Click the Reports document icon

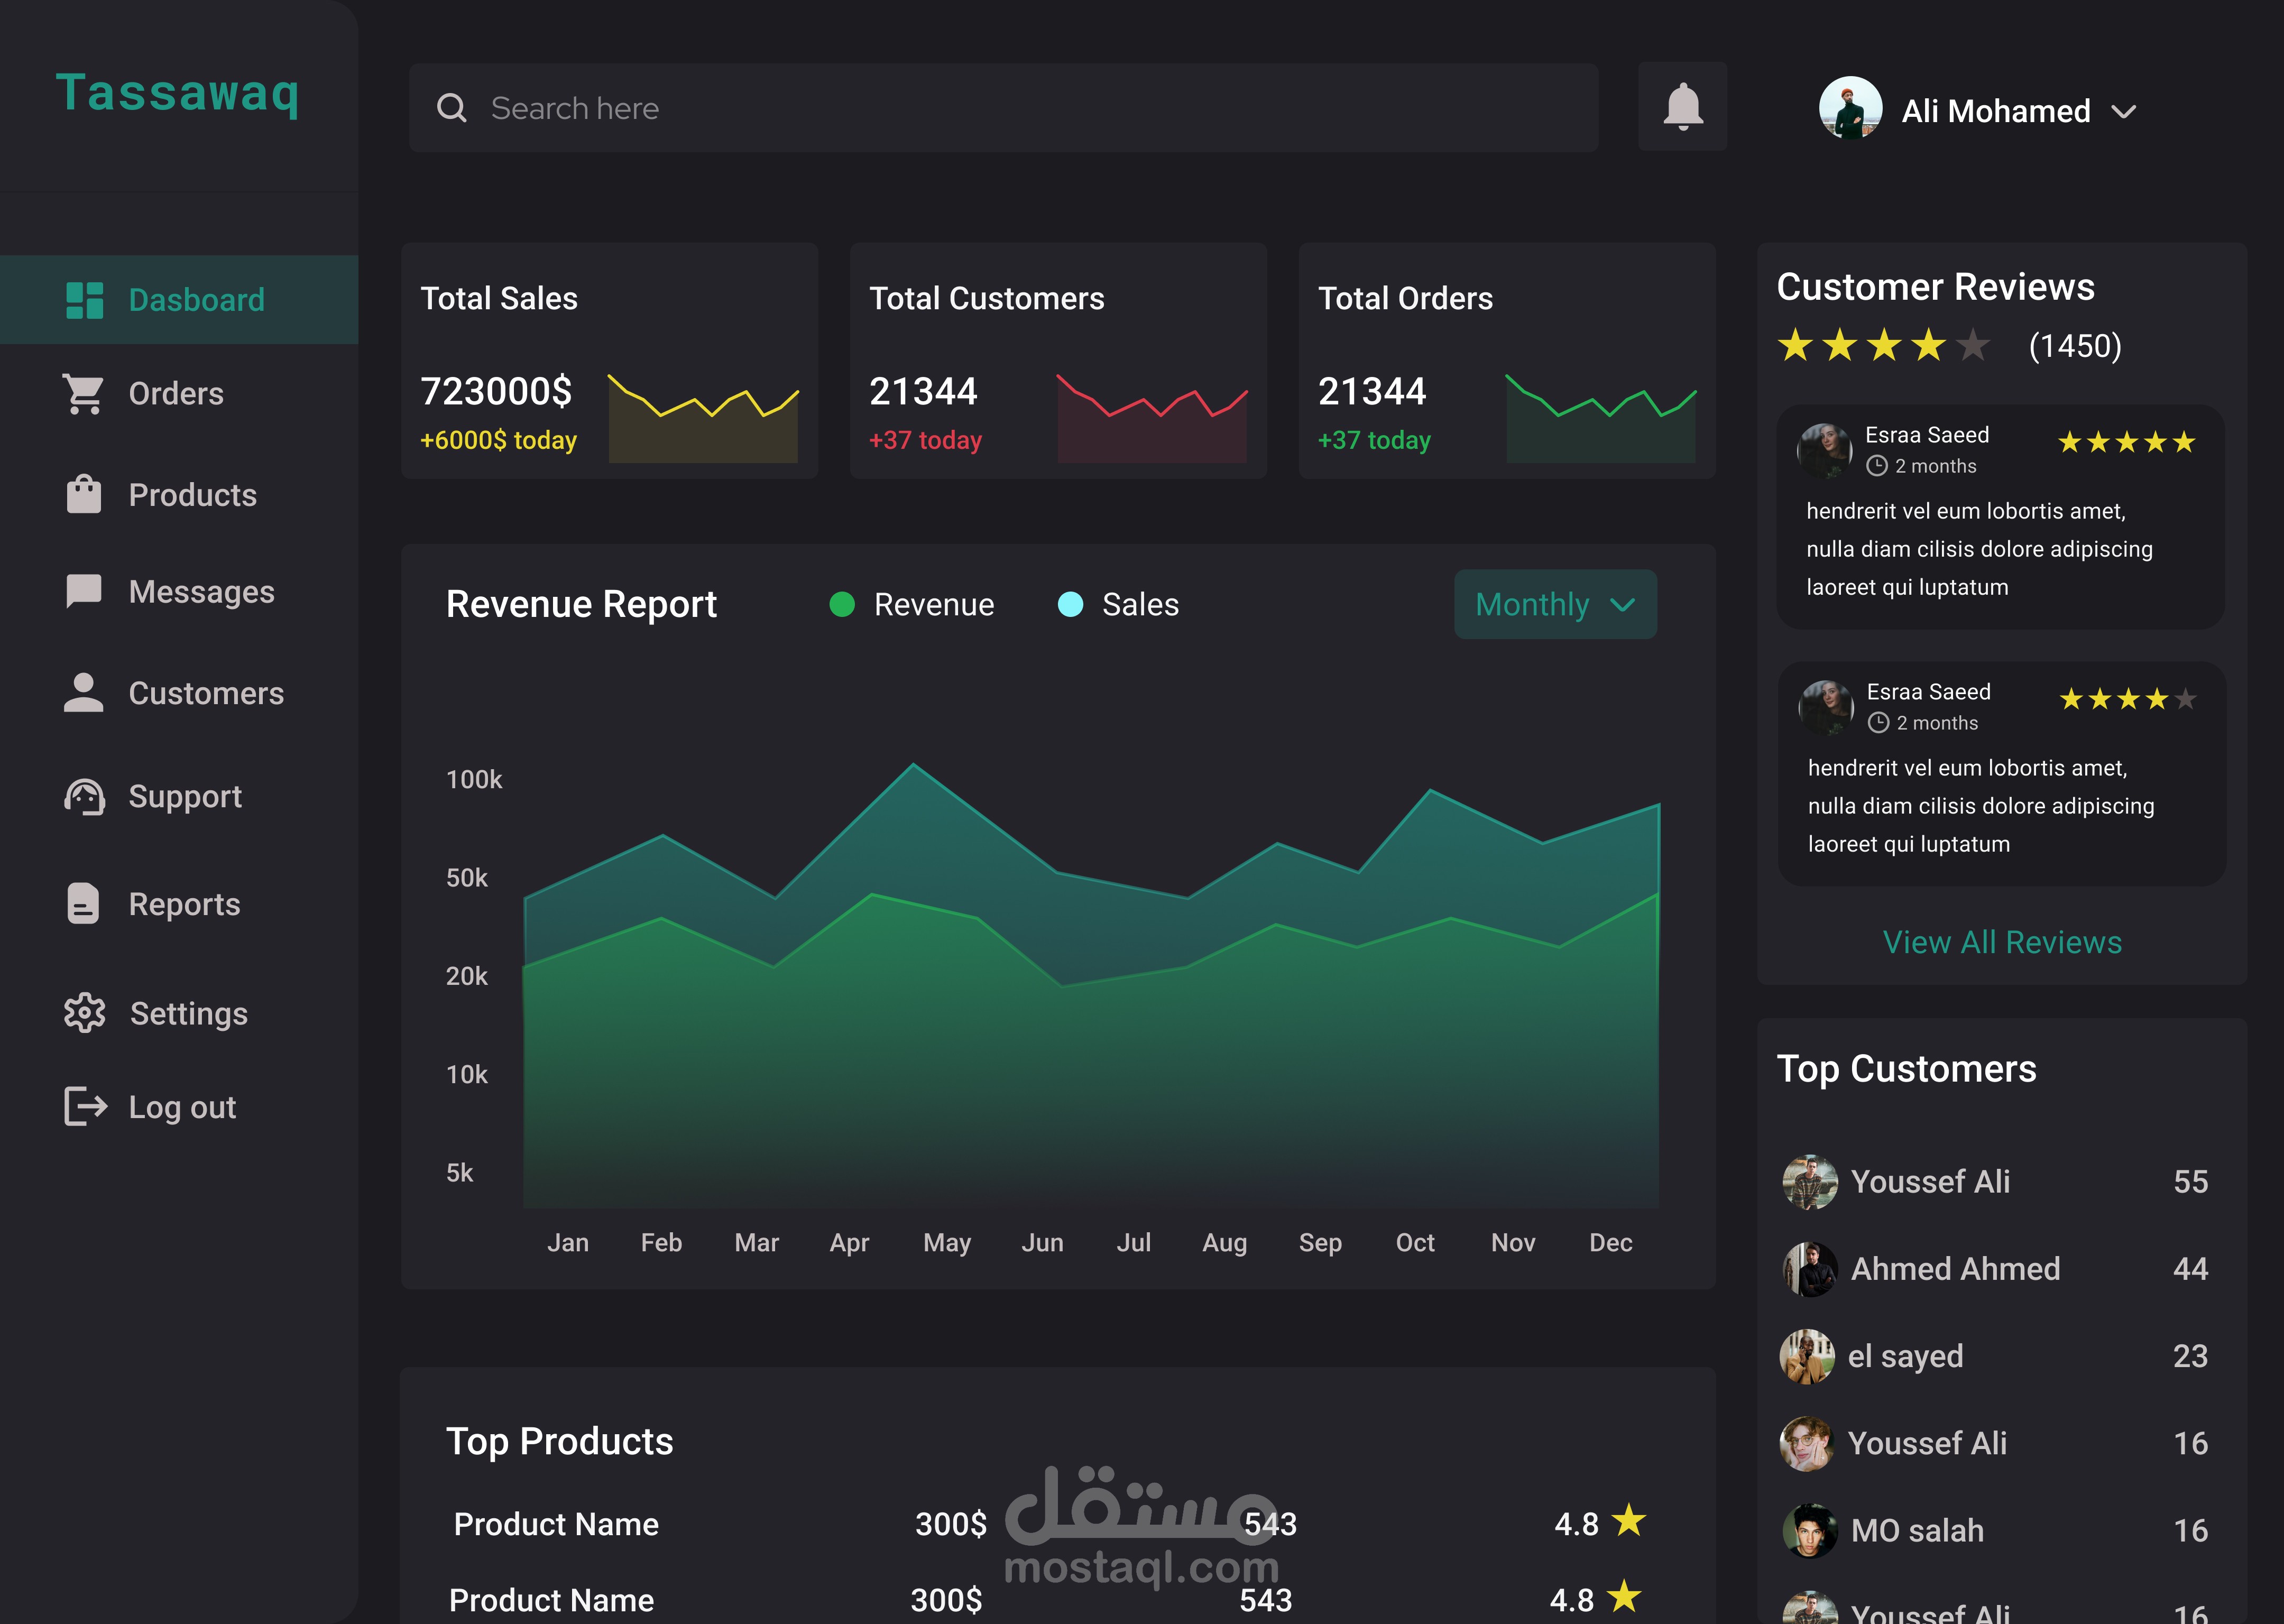(x=83, y=904)
